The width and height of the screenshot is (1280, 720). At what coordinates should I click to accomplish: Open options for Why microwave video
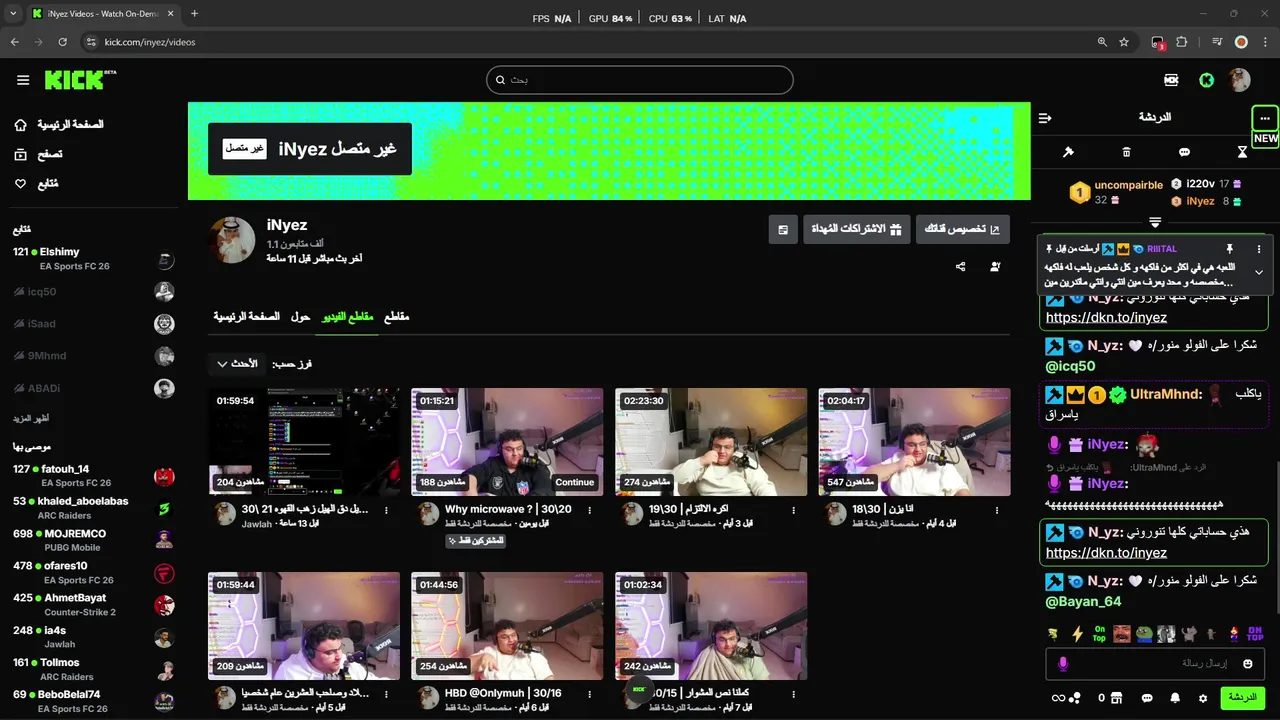(x=590, y=510)
